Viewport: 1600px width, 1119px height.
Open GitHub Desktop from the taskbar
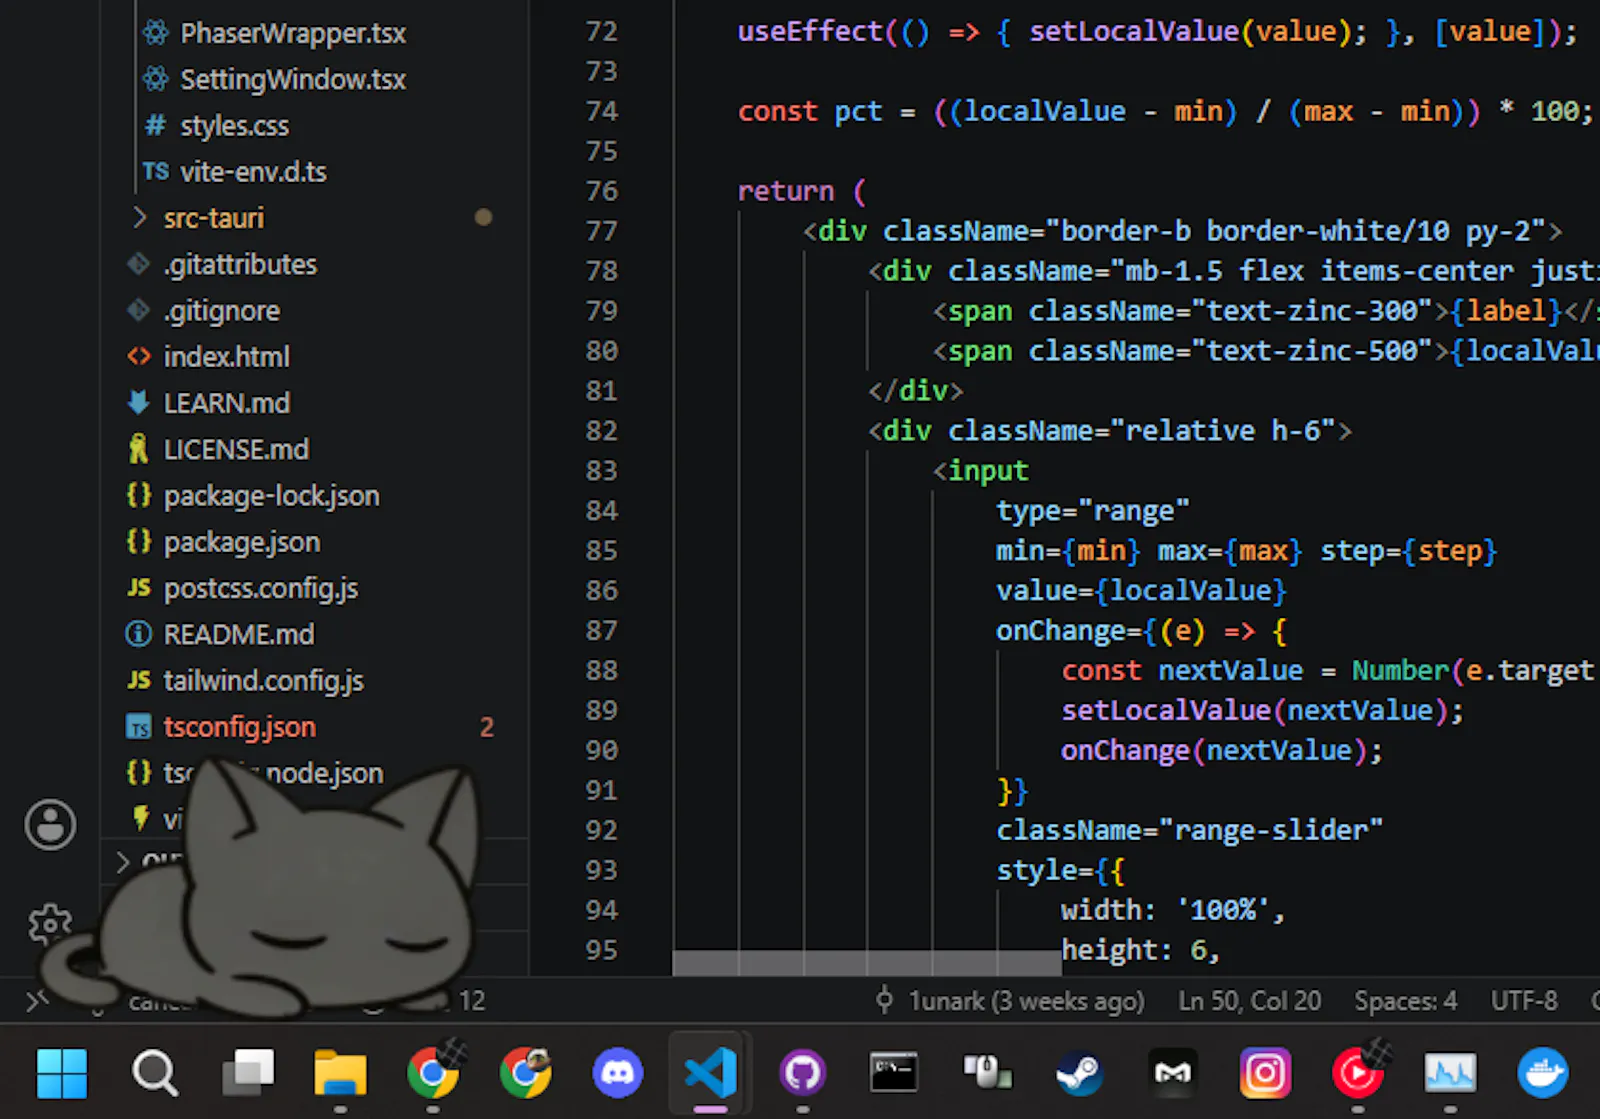pyautogui.click(x=802, y=1073)
